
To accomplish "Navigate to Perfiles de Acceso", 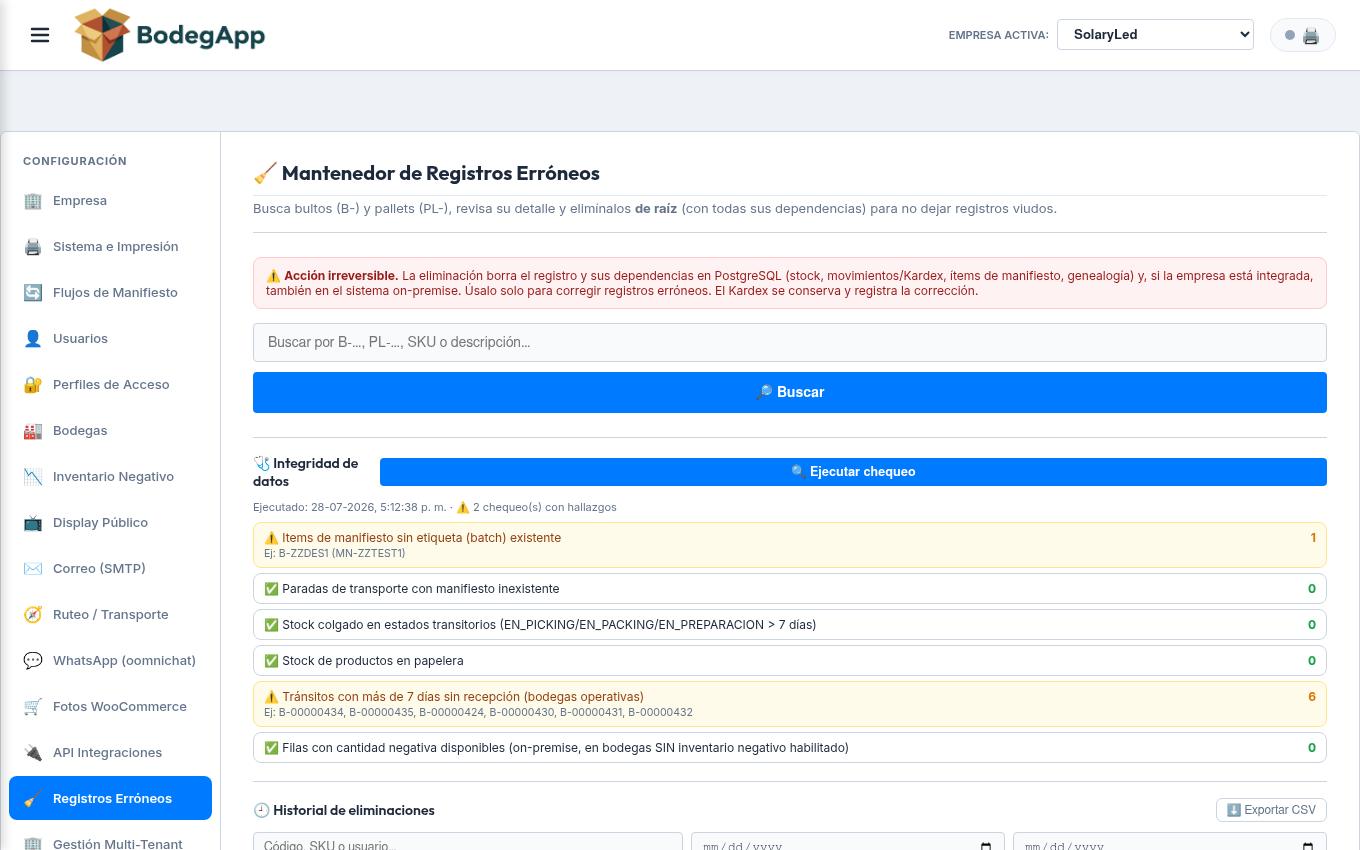I will tap(110, 385).
